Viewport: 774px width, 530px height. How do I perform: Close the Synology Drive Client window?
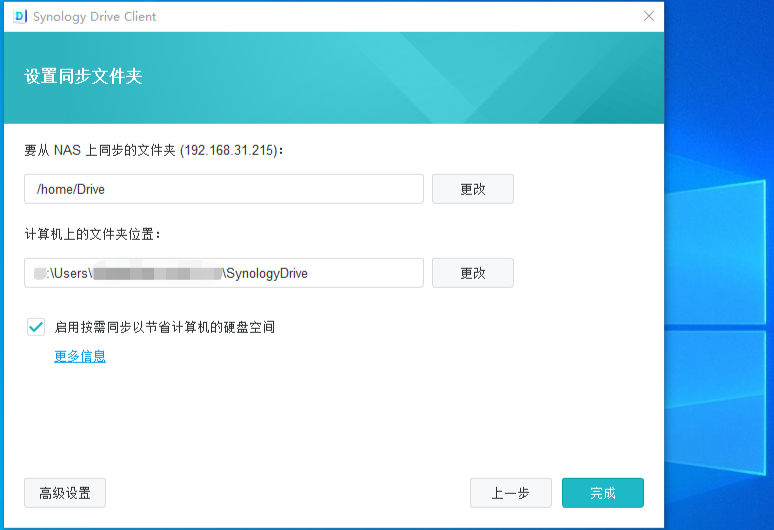(649, 16)
